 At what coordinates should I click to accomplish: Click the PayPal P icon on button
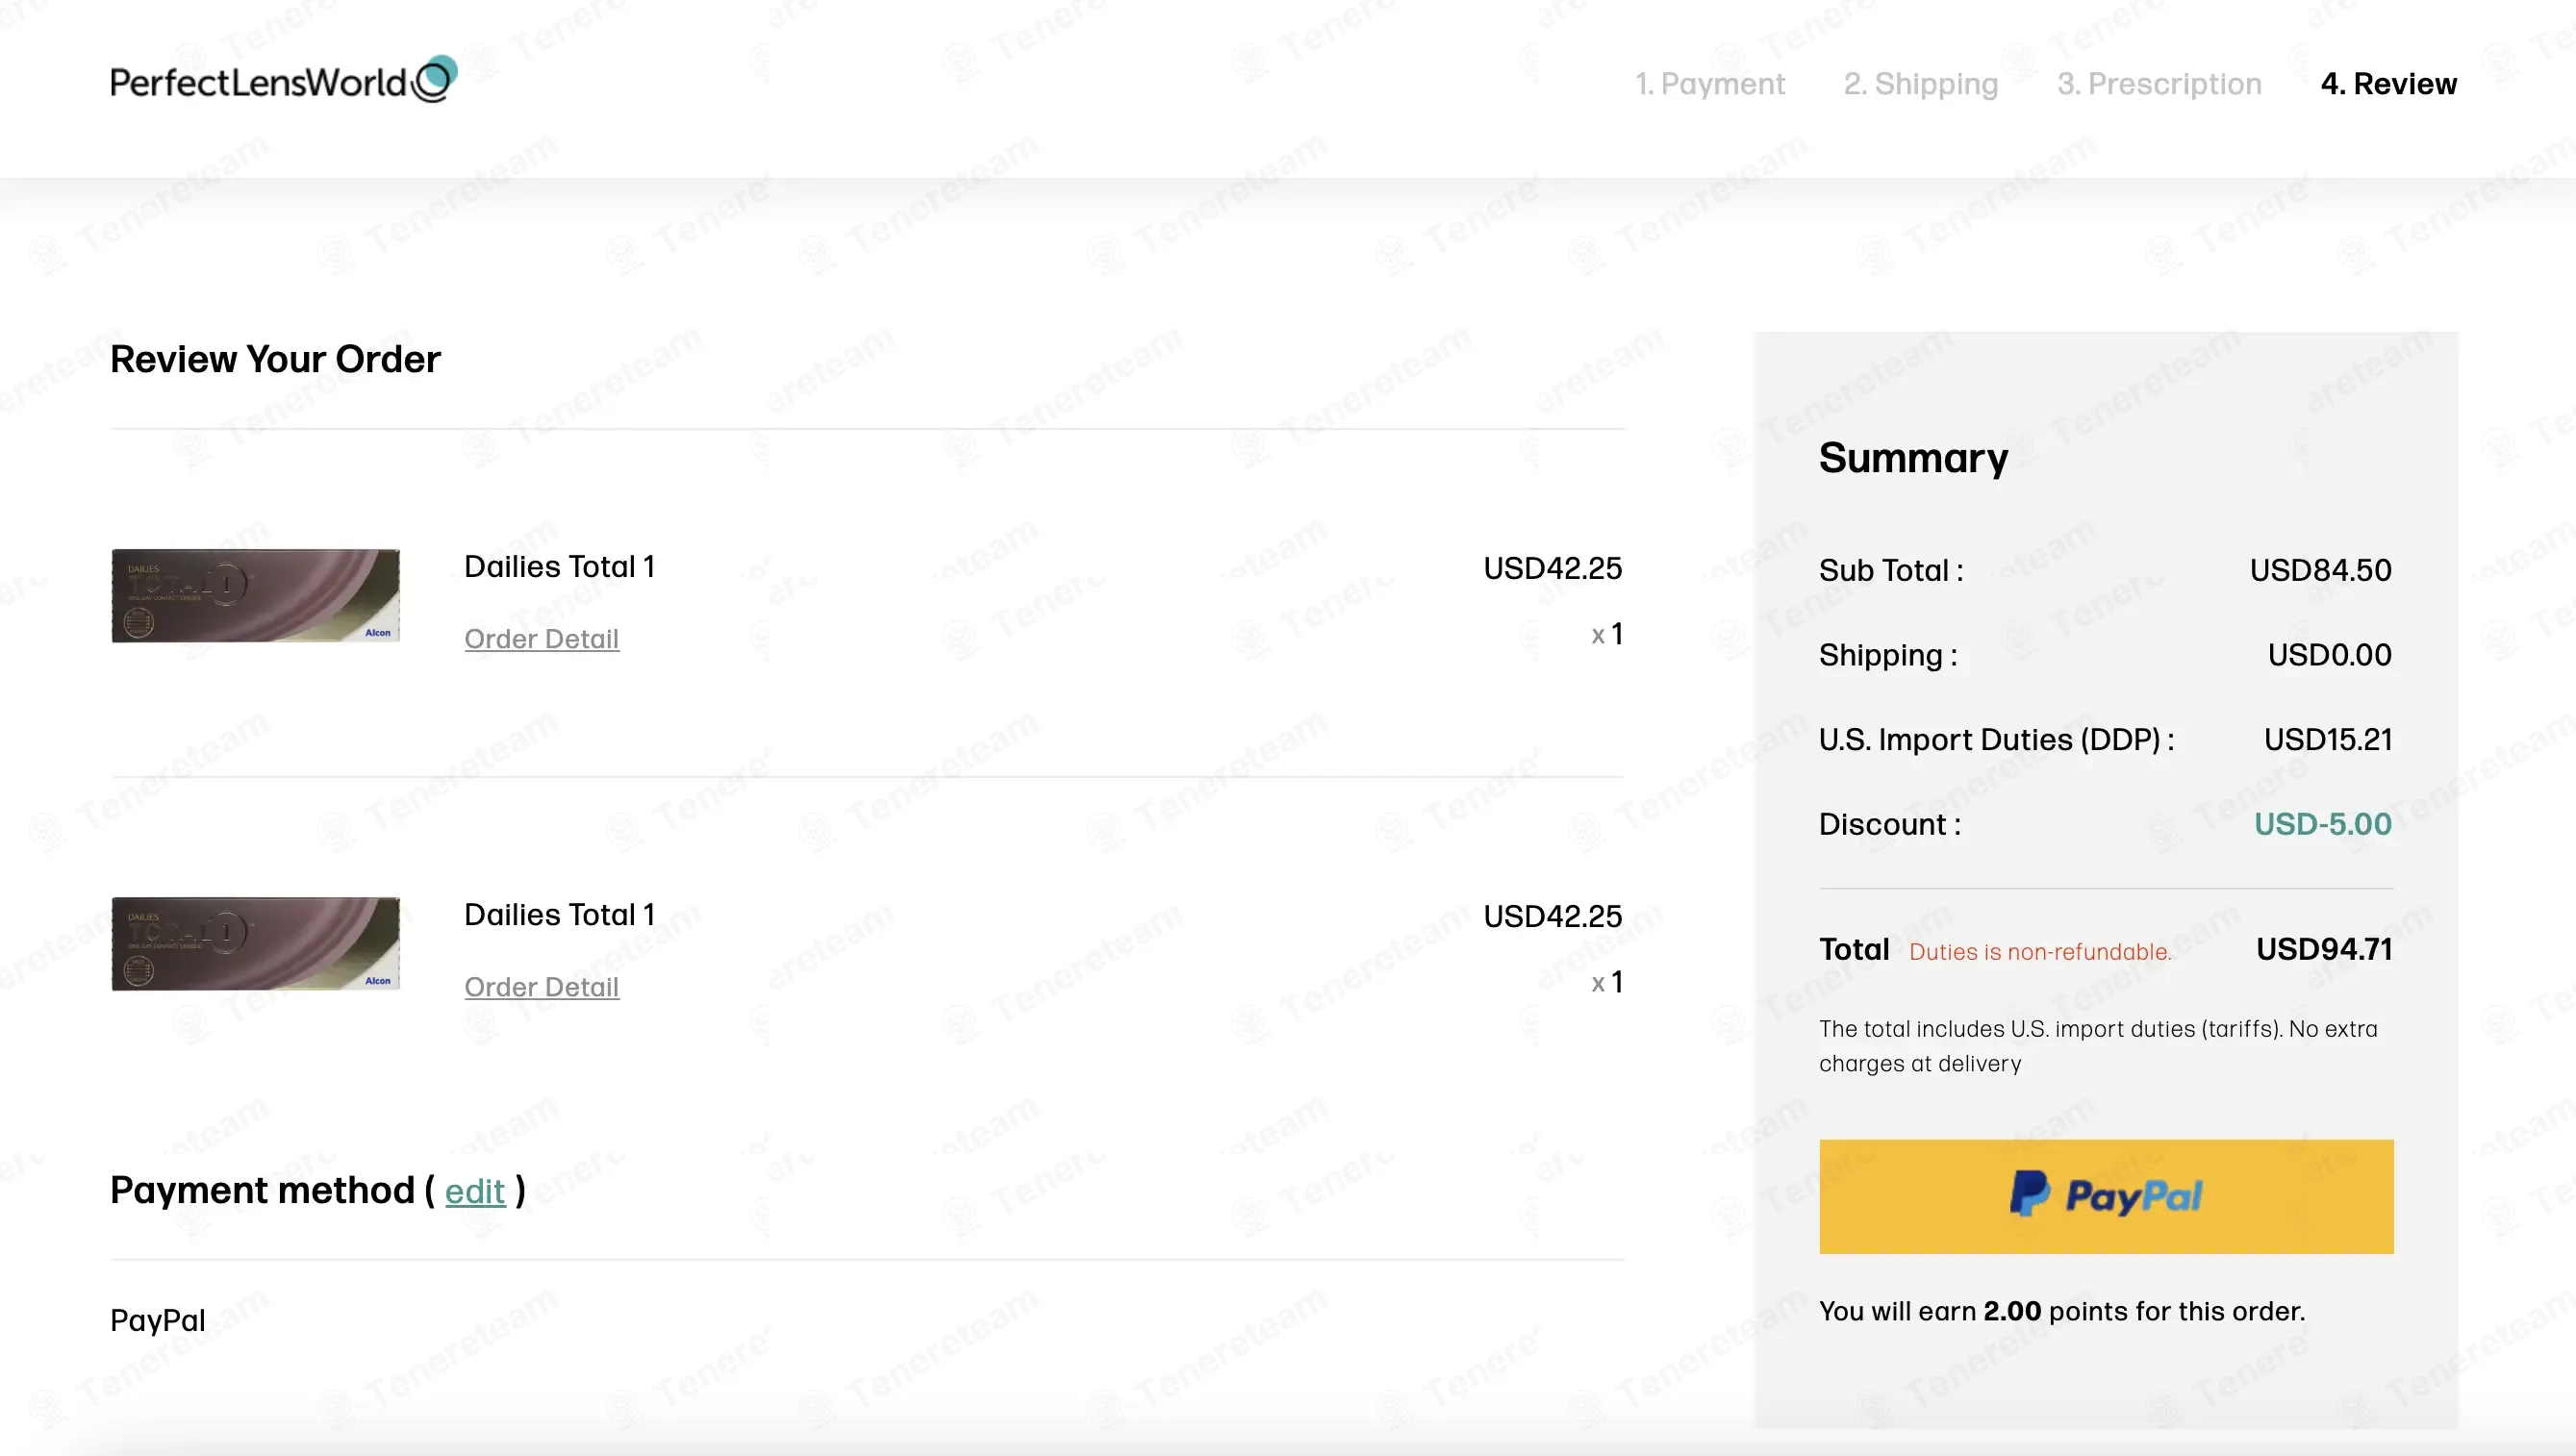click(x=2030, y=1194)
